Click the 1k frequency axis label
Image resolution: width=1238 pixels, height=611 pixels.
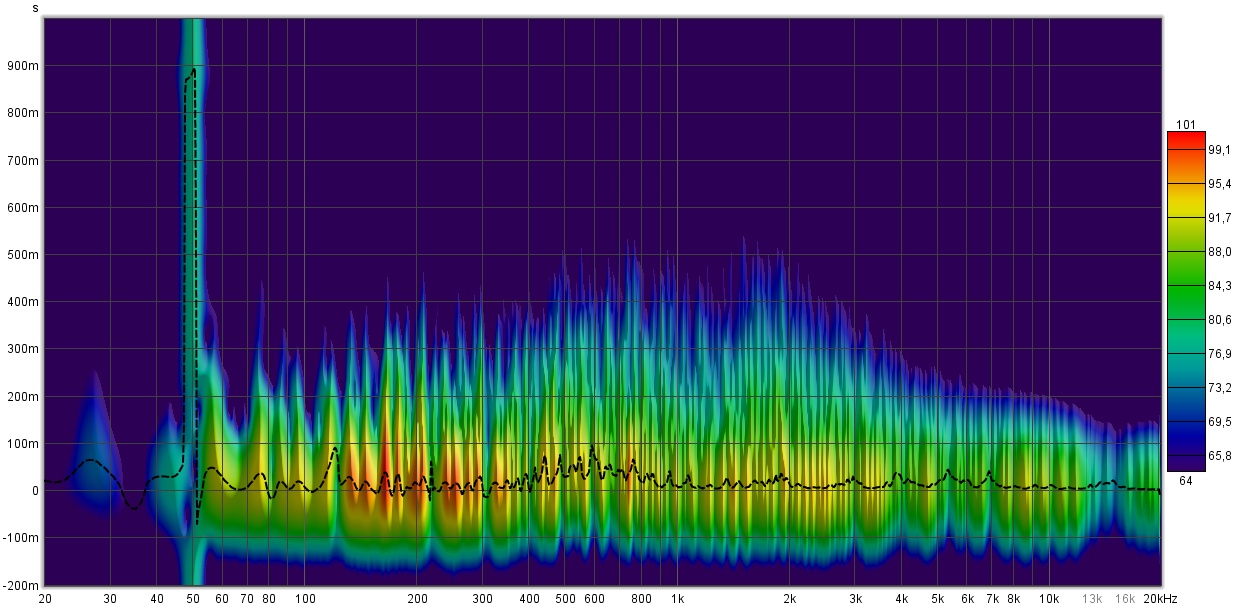coord(677,599)
